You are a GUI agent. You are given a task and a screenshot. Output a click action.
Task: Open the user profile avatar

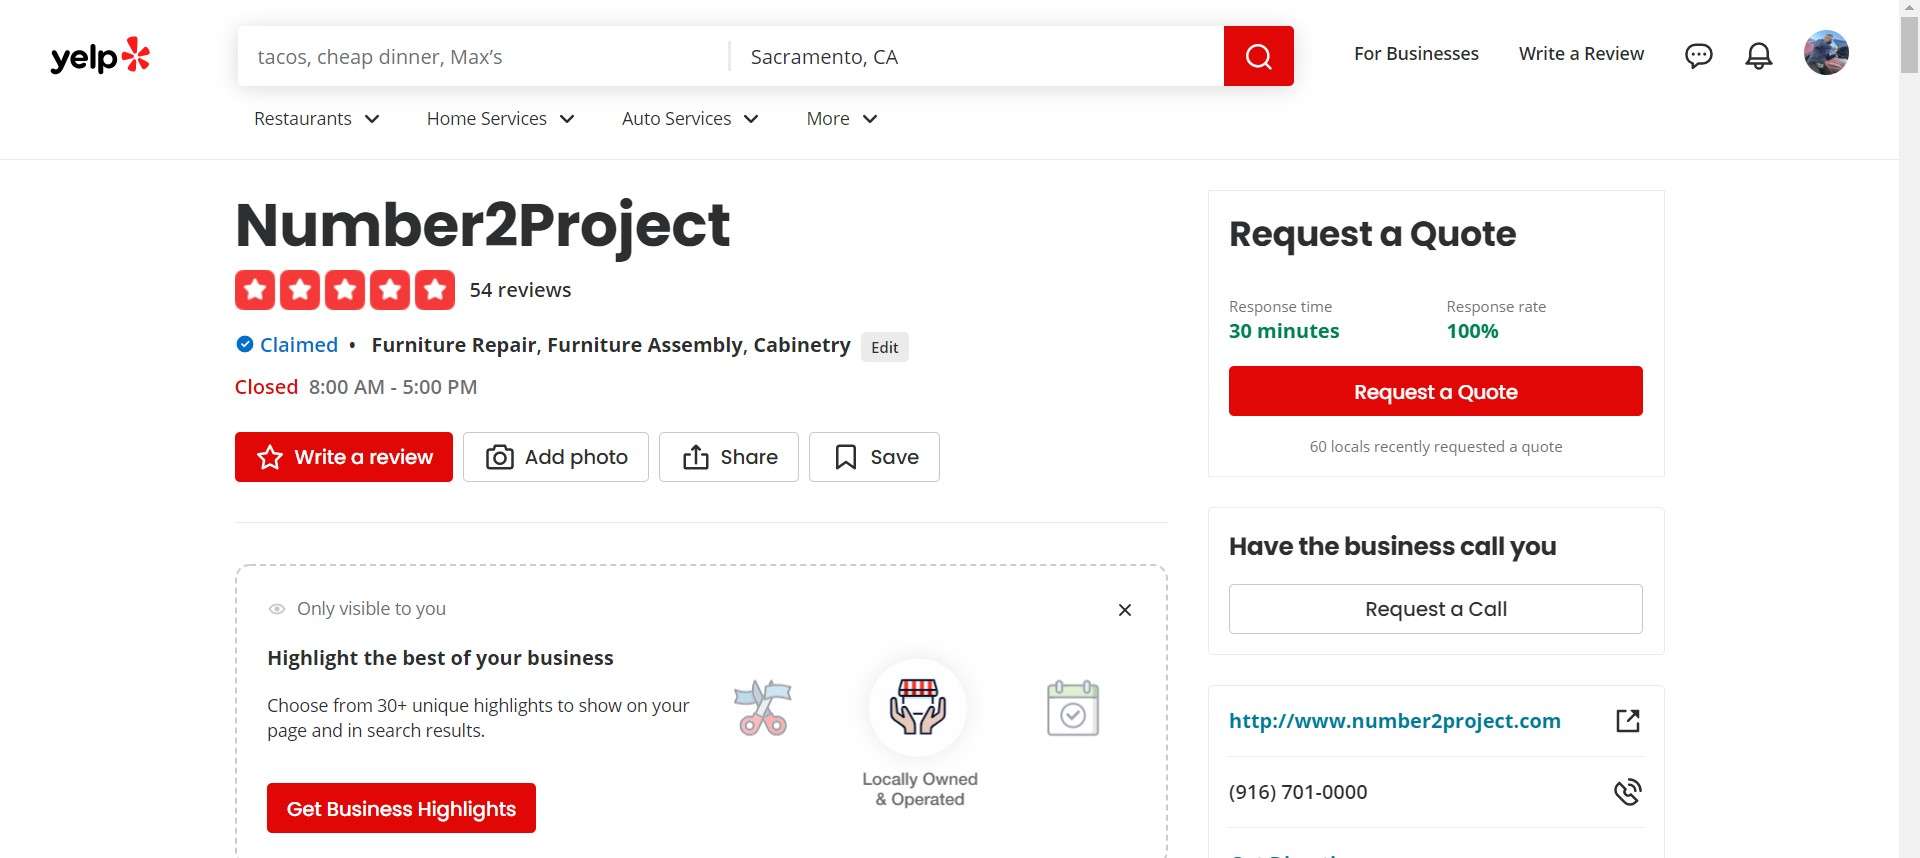coord(1826,53)
